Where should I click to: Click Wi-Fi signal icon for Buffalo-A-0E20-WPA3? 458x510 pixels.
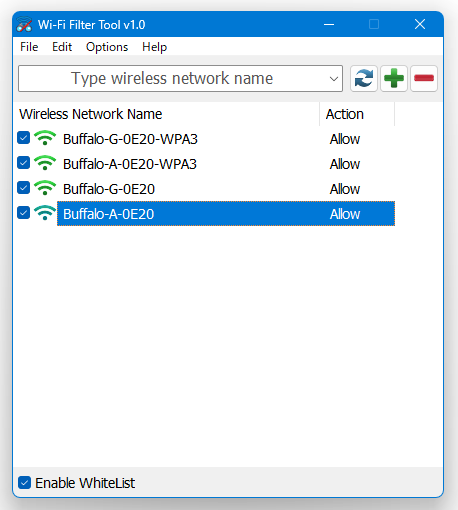pos(45,163)
